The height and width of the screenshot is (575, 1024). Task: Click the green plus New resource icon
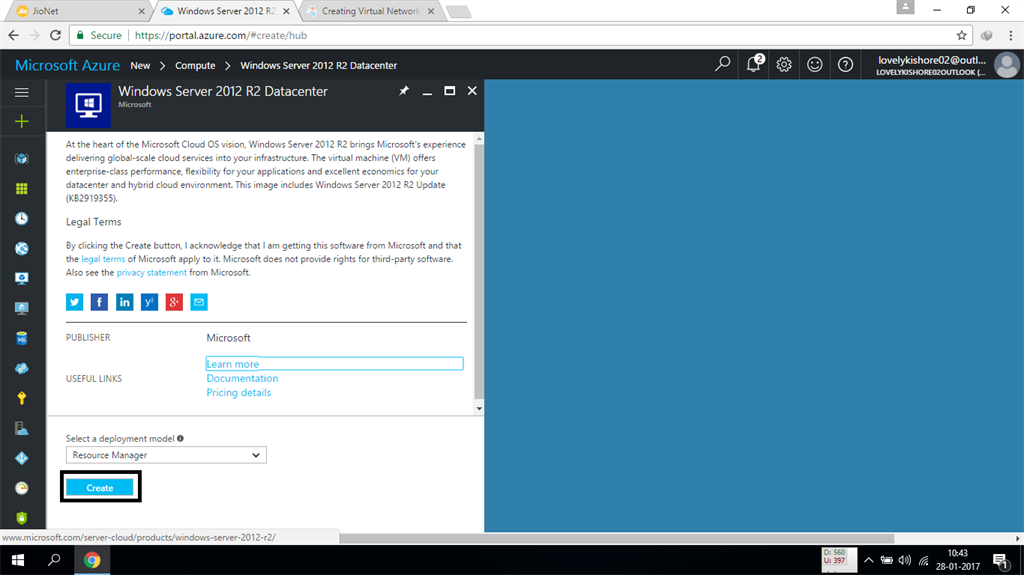pos(22,122)
